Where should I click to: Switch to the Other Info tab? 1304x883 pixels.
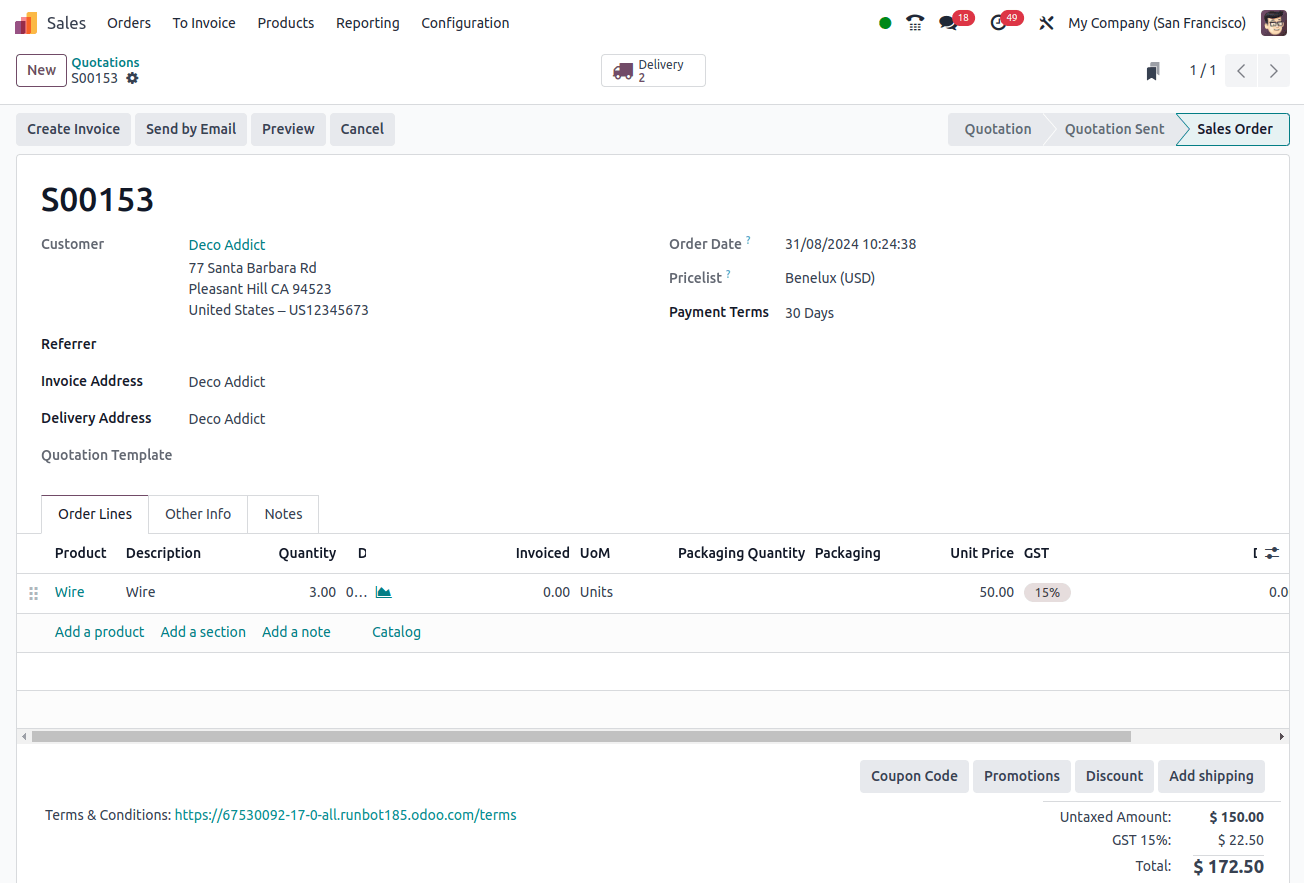click(x=198, y=514)
